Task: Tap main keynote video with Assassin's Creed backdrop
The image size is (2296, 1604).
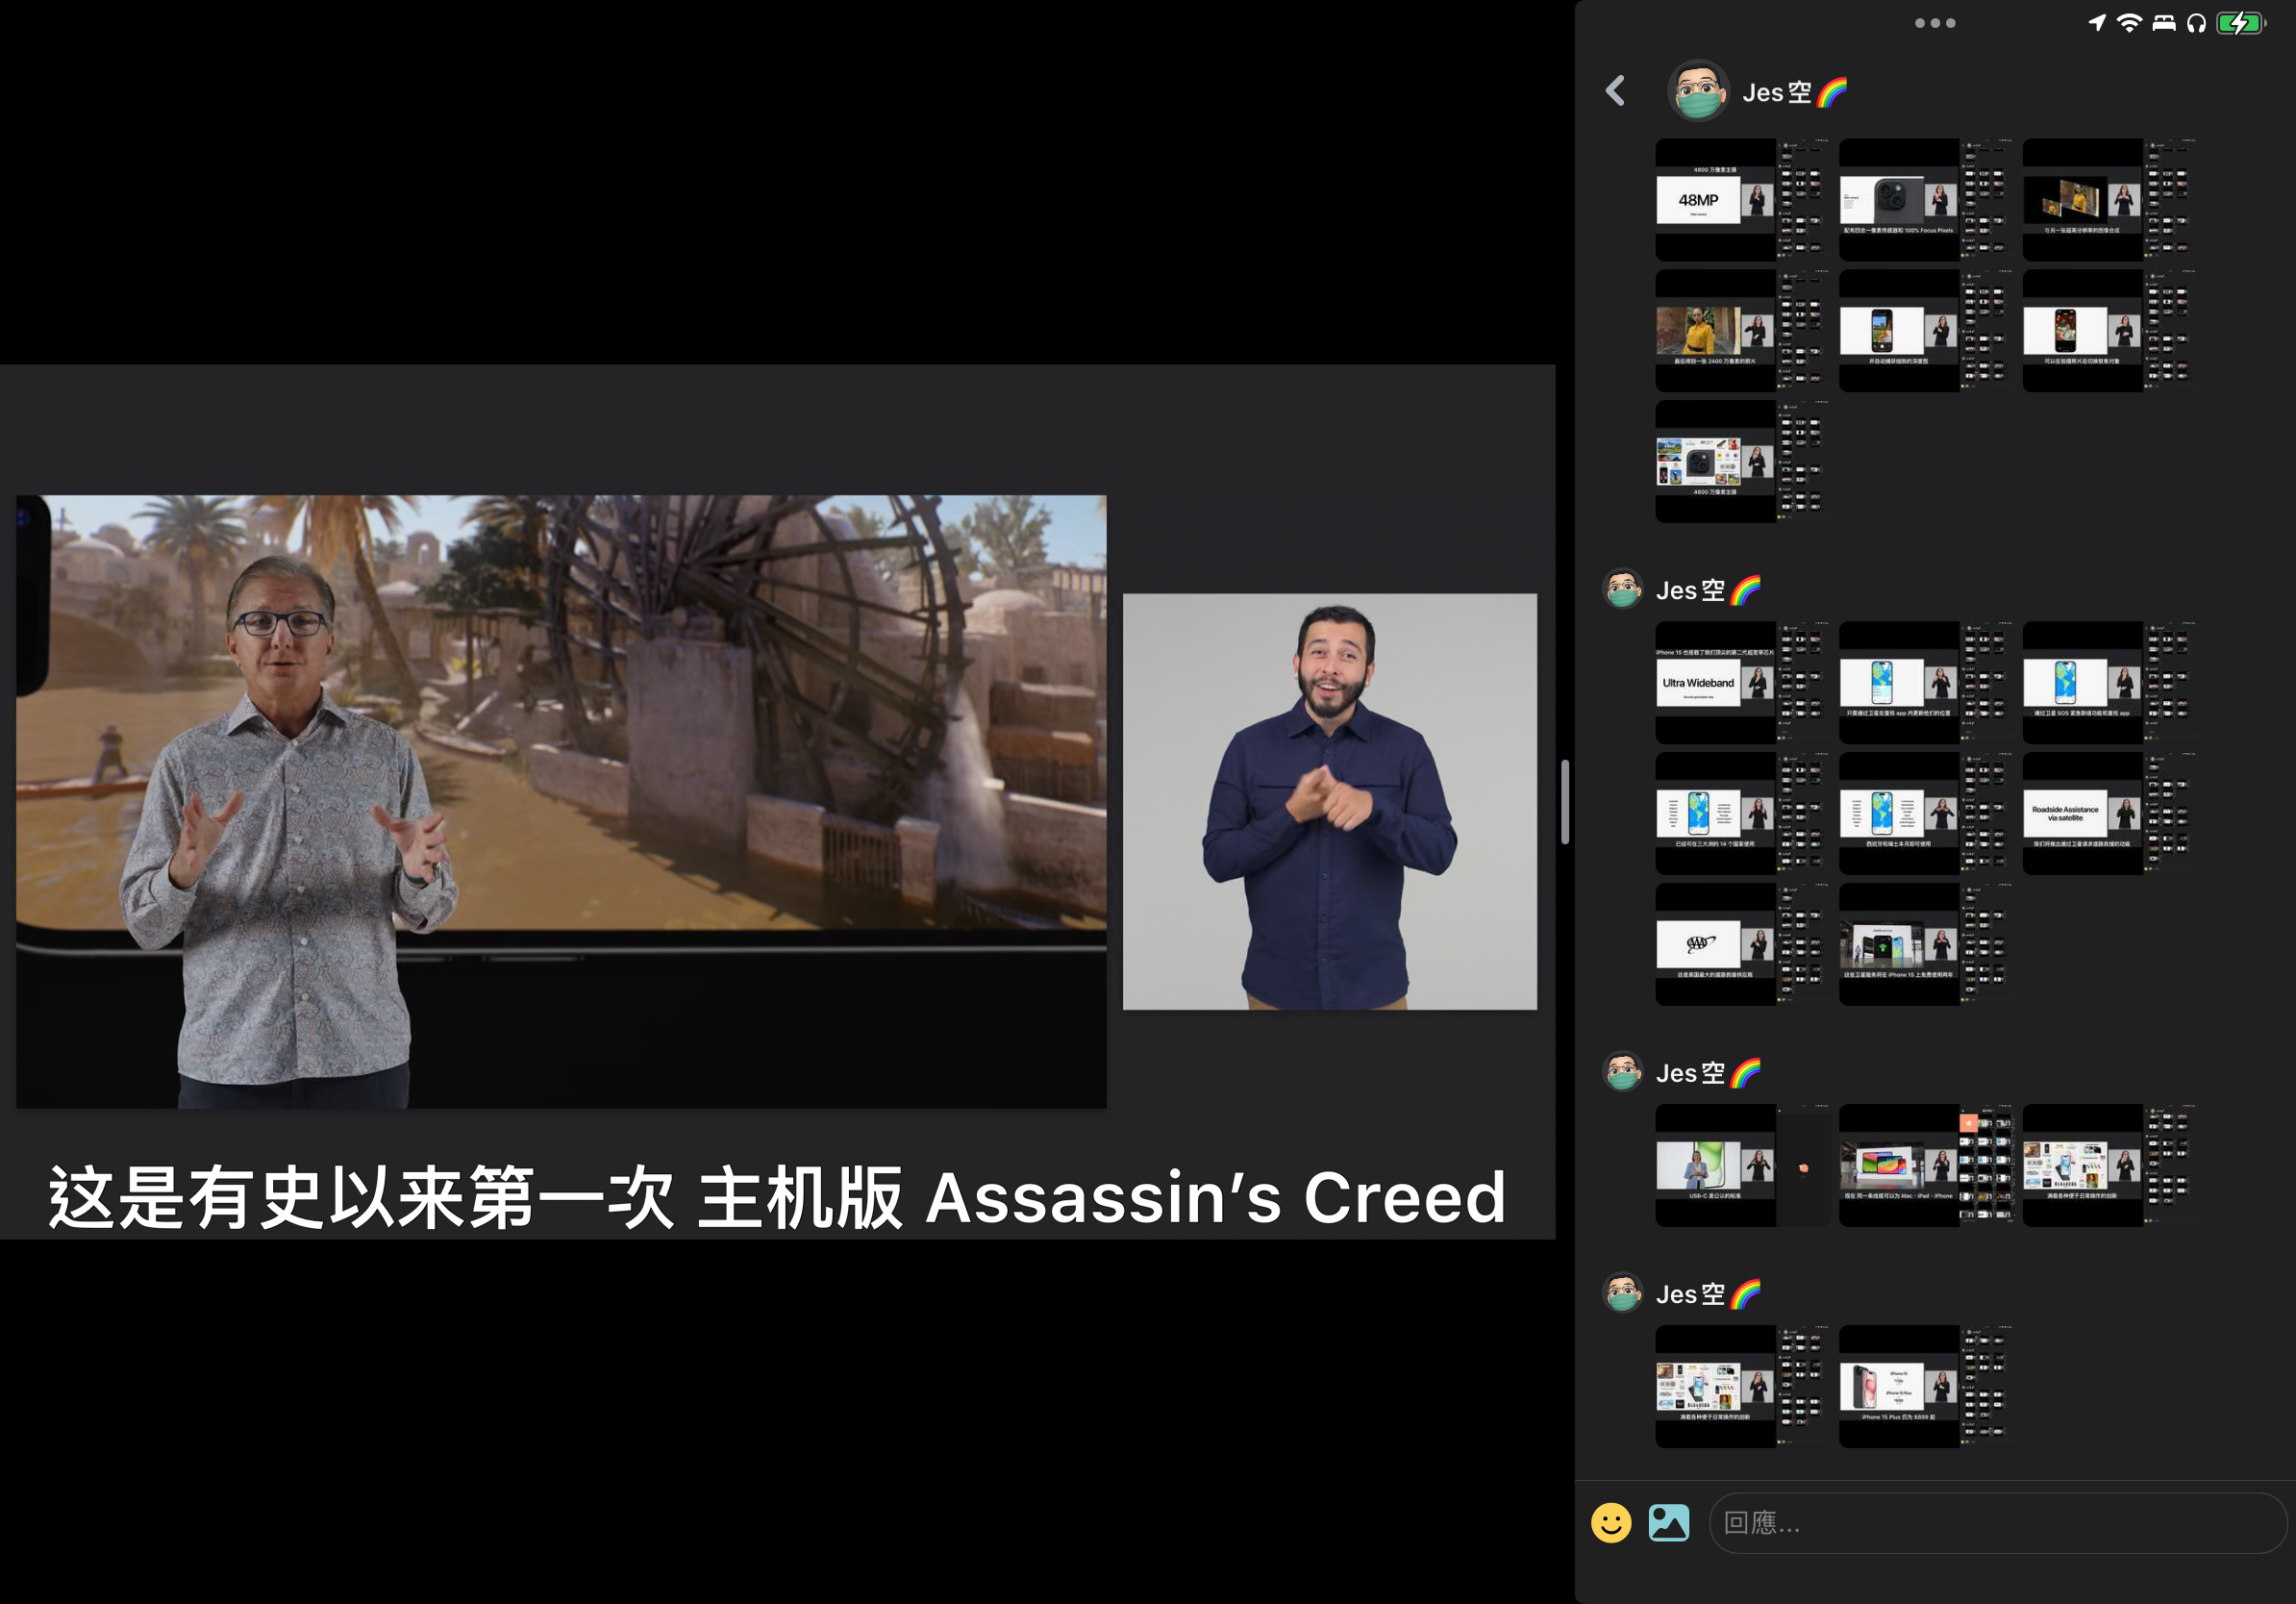Action: pos(561,802)
